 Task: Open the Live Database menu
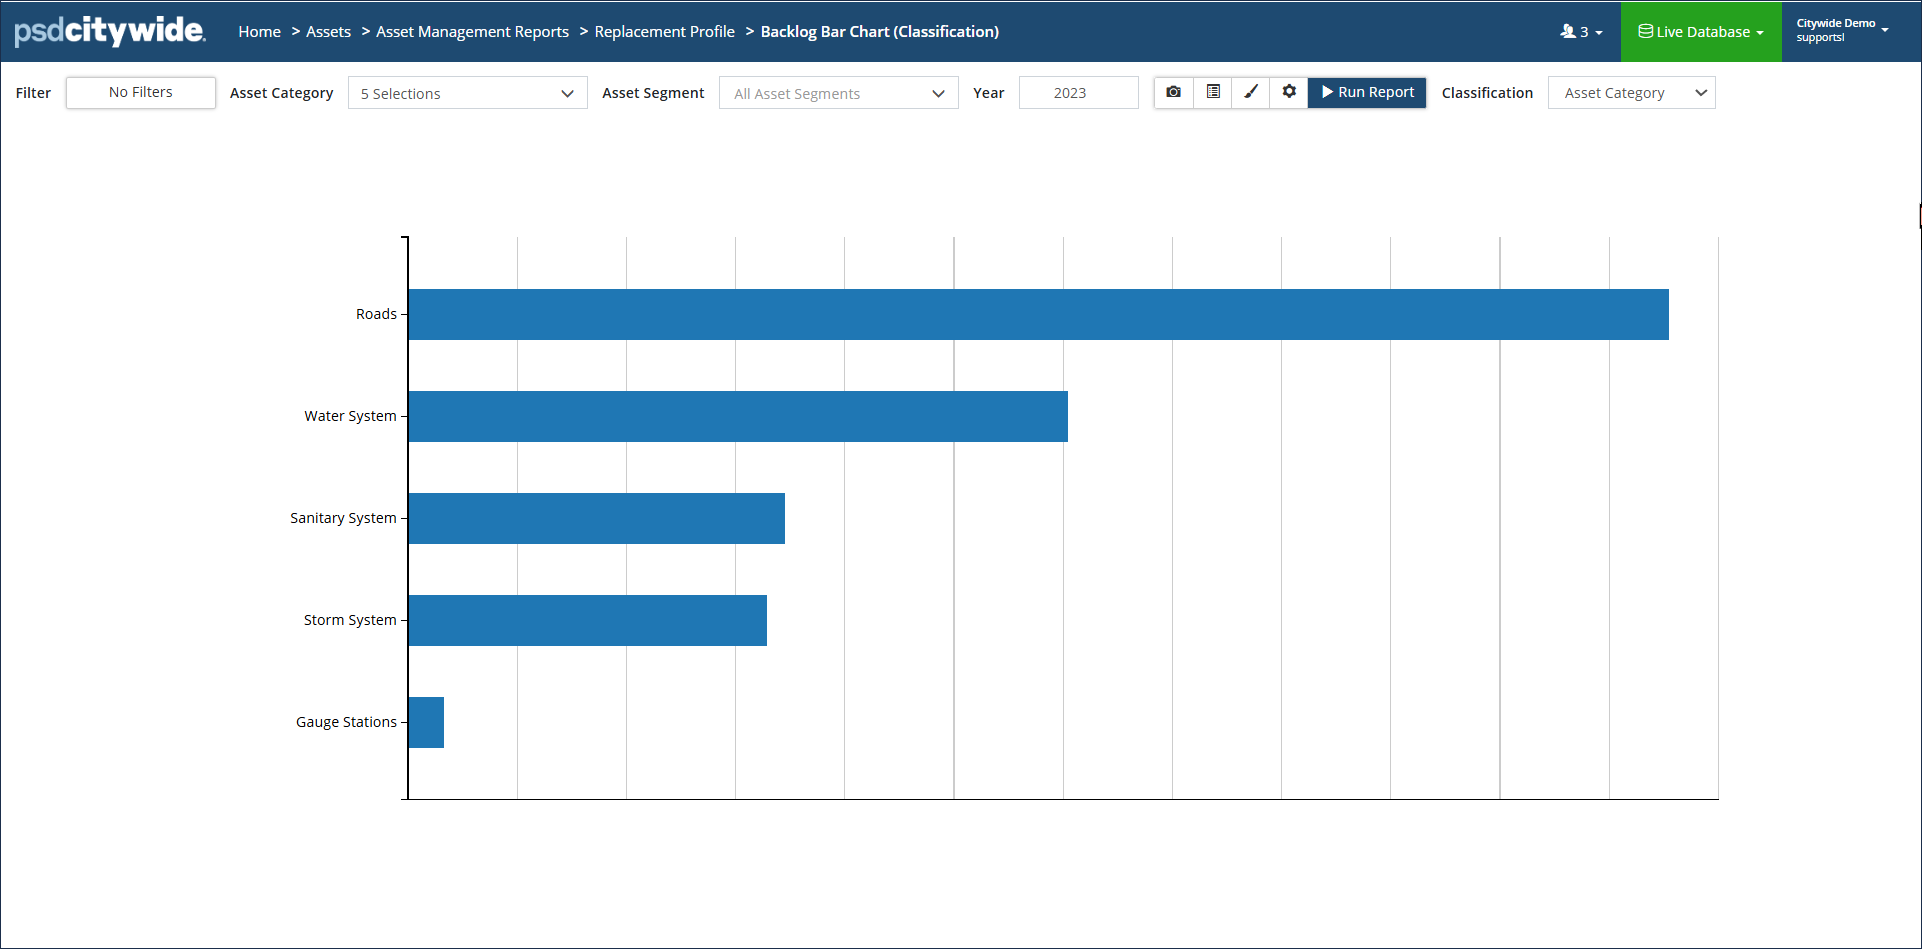pos(1700,32)
